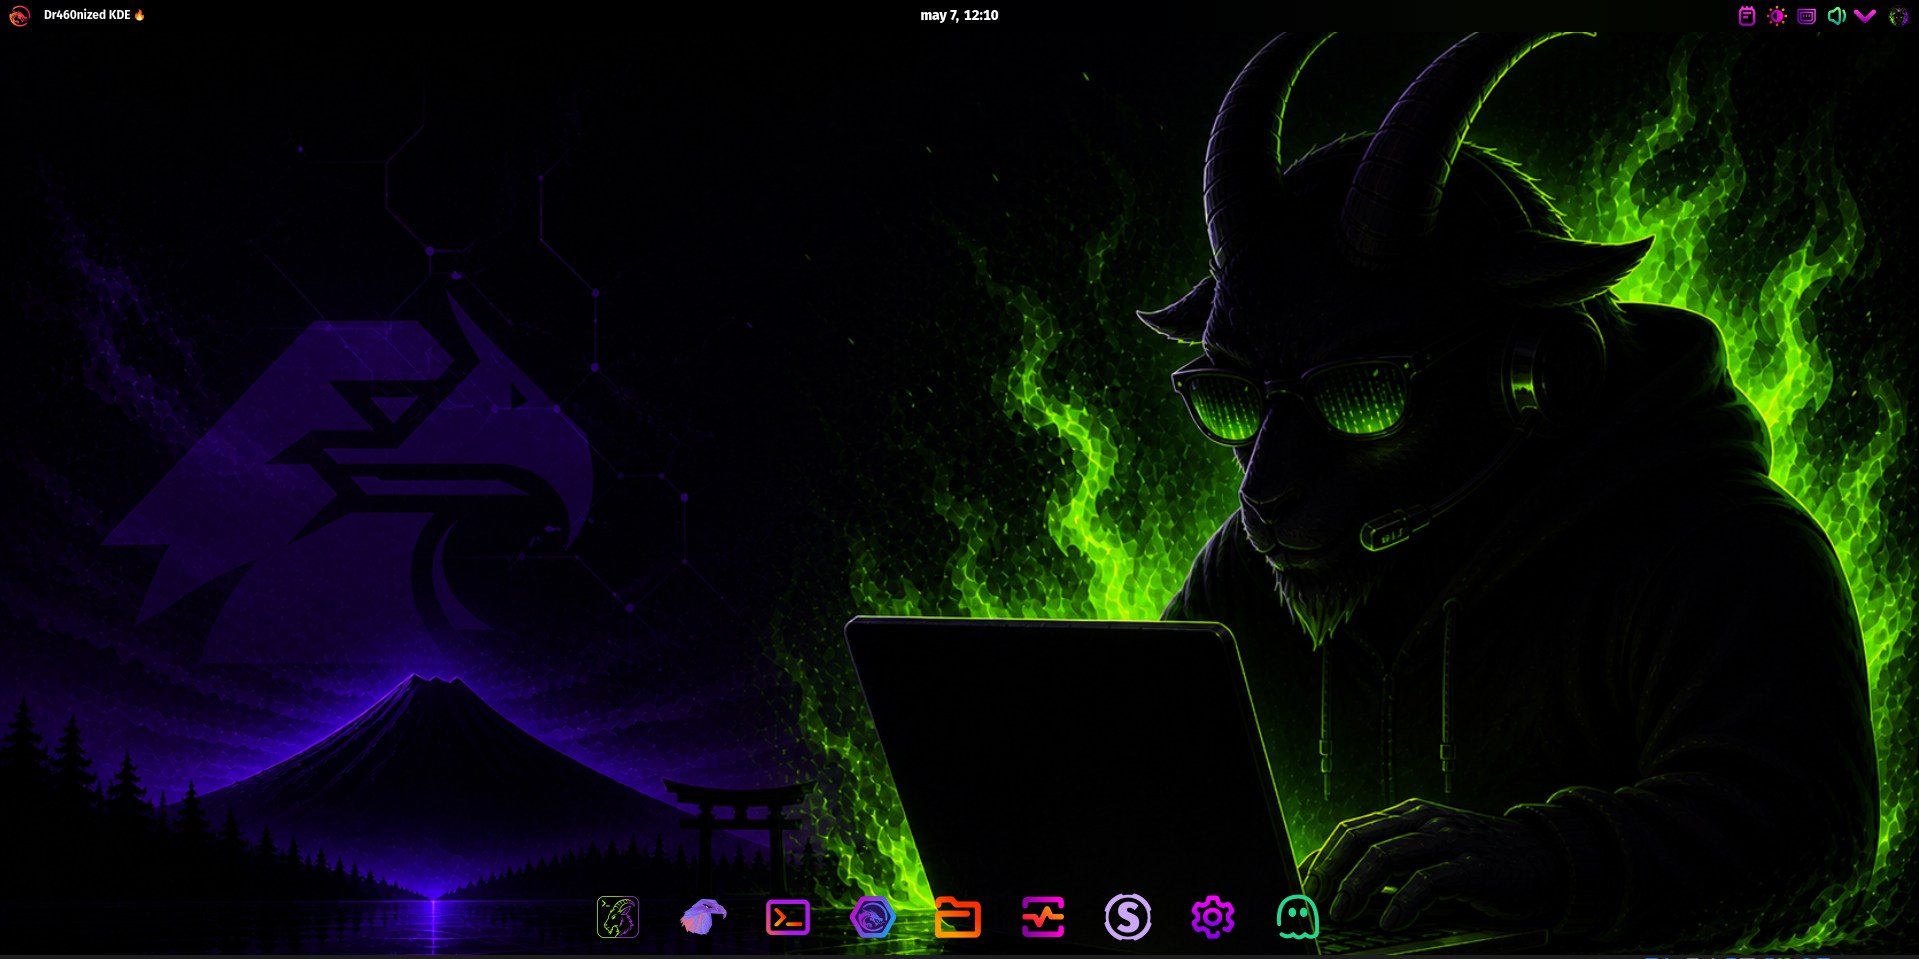Open the terminal prompt icon in dock

pyautogui.click(x=788, y=917)
